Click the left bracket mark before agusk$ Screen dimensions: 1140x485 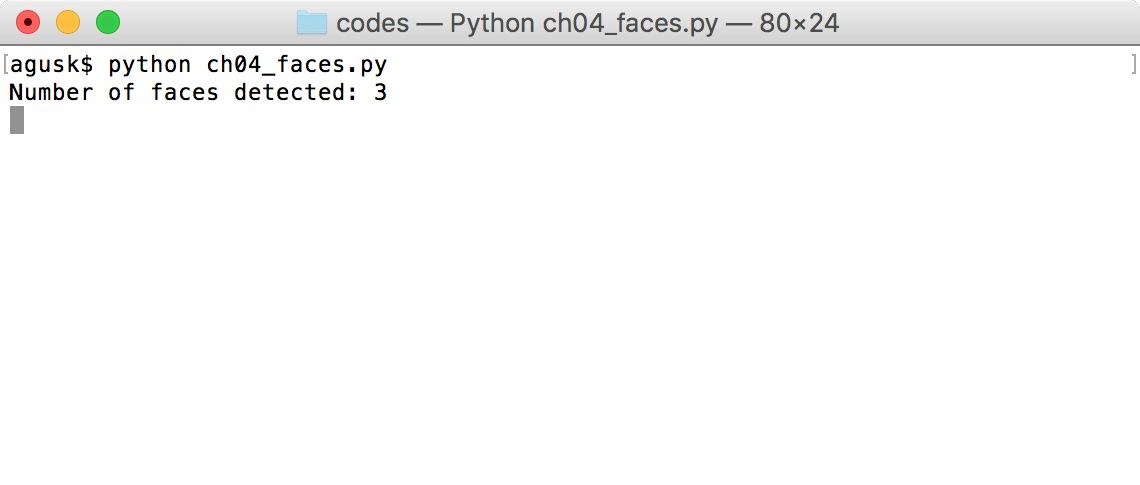[5, 65]
